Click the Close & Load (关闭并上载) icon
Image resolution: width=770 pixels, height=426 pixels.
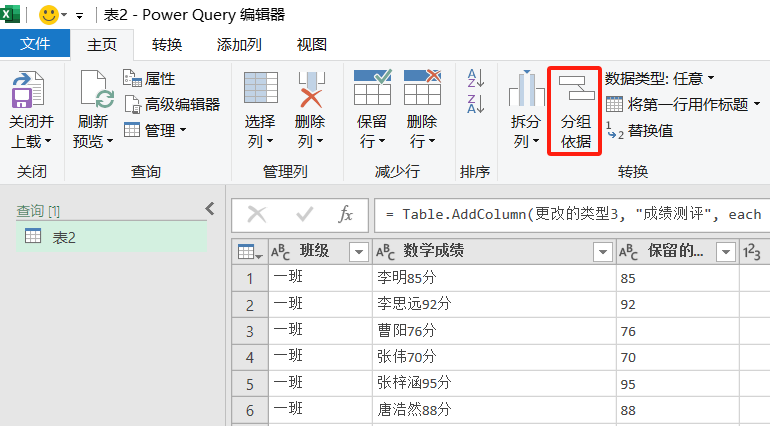pyautogui.click(x=28, y=89)
